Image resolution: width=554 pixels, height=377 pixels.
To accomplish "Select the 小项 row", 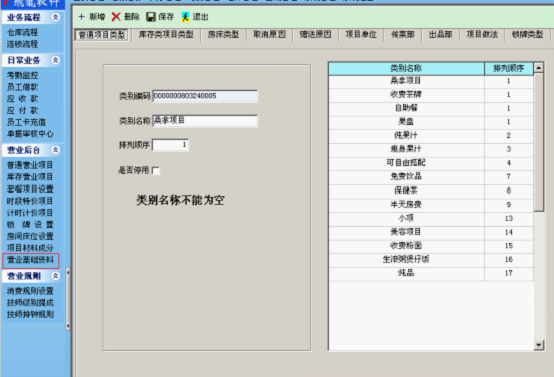I will click(431, 218).
